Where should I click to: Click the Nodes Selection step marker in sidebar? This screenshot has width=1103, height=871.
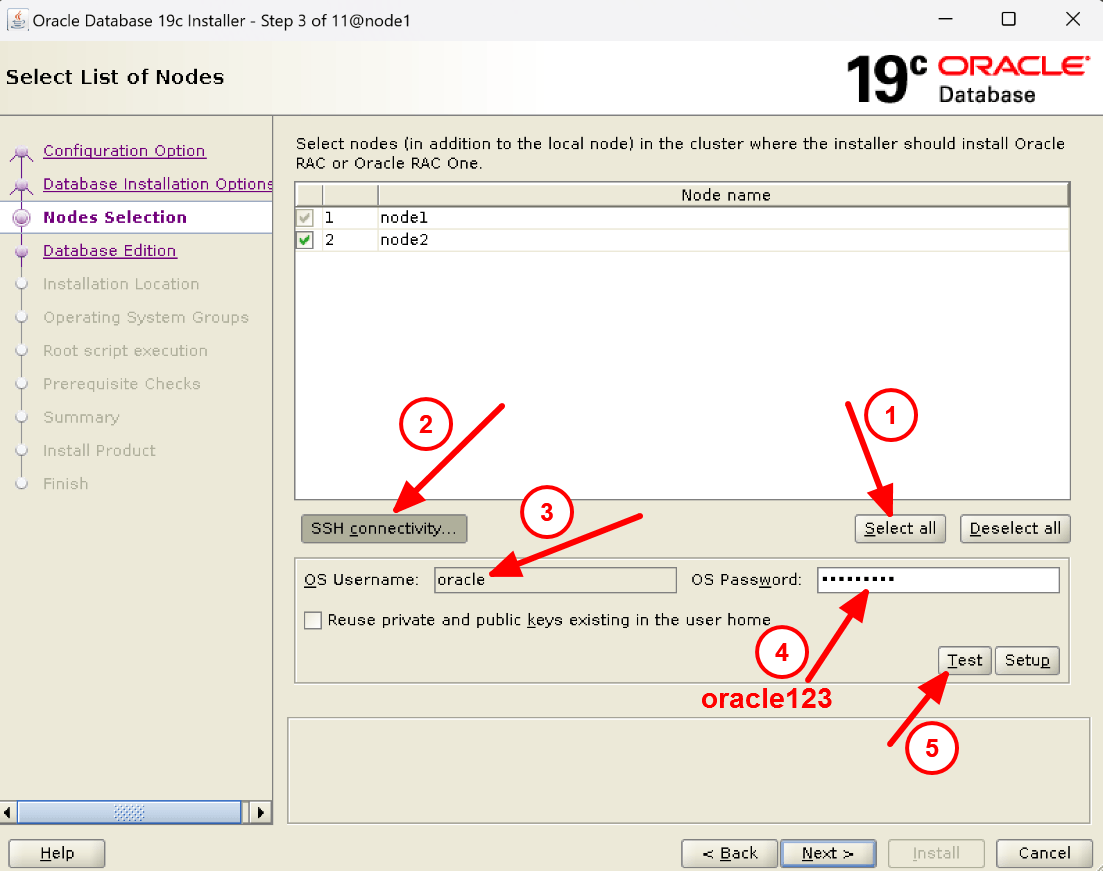tap(22, 217)
